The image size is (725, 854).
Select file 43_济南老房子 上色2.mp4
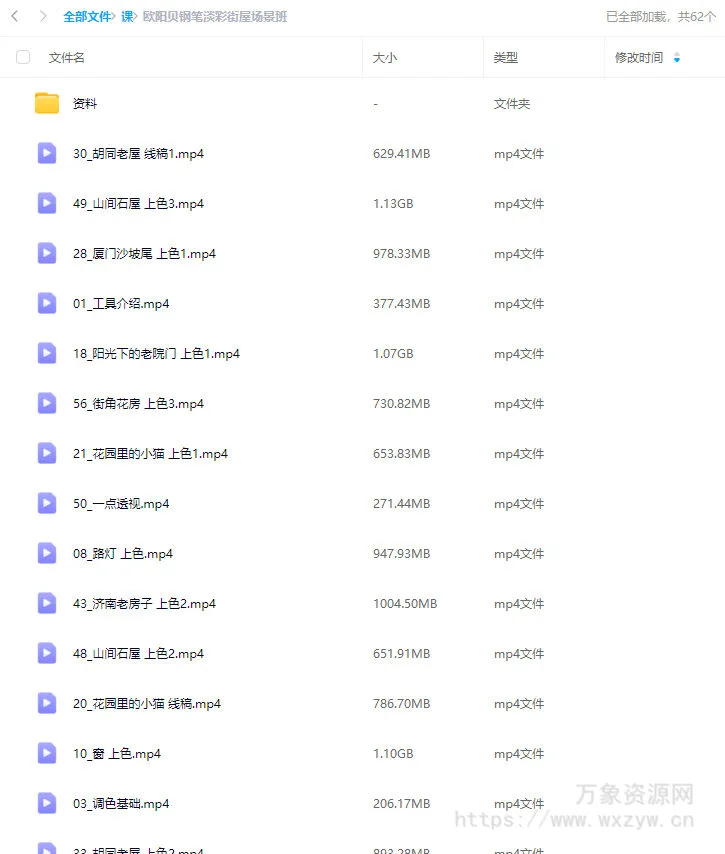(144, 603)
